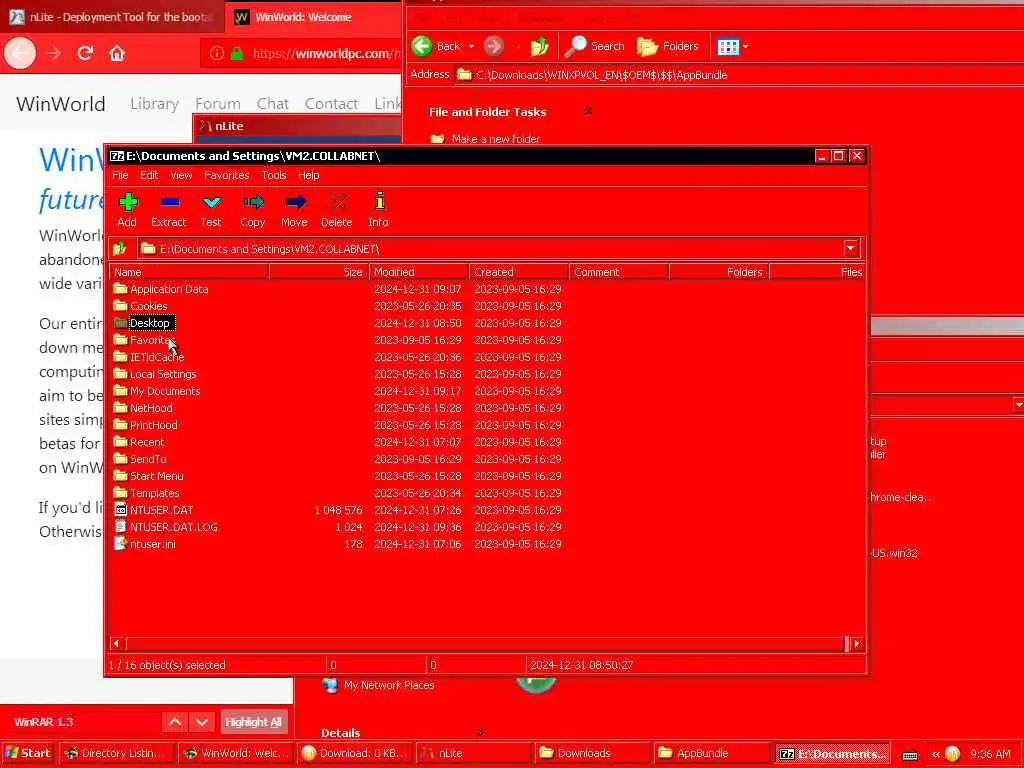Image resolution: width=1024 pixels, height=768 pixels.
Task: Click the Copy toolbar icon
Action: (253, 209)
